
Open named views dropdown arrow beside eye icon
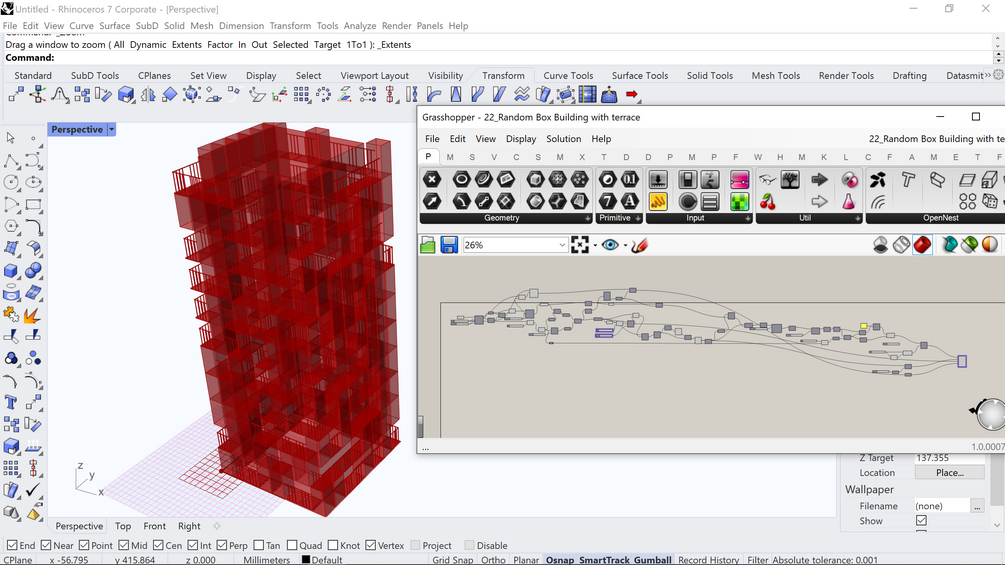pyautogui.click(x=625, y=245)
